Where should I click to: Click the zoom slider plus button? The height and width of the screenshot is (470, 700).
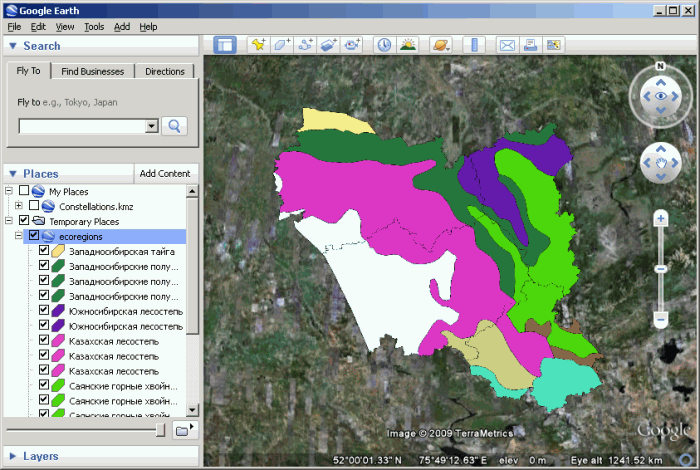coord(660,218)
